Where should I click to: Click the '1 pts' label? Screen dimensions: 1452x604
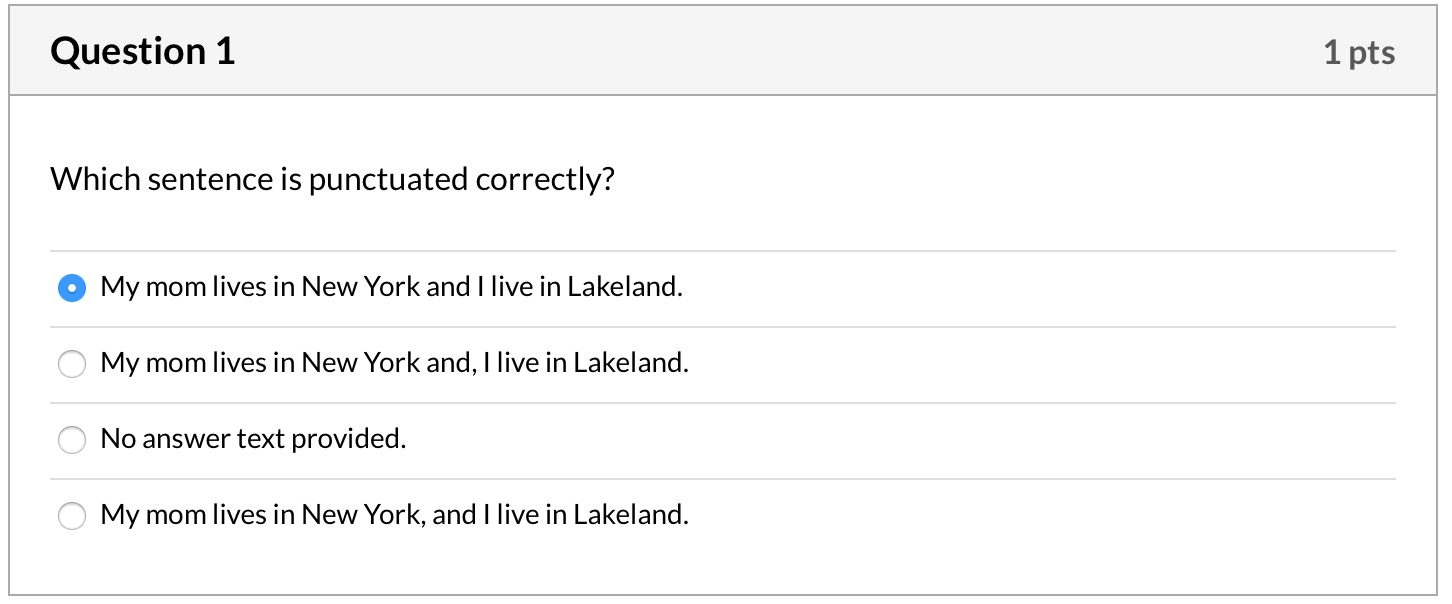point(1360,52)
